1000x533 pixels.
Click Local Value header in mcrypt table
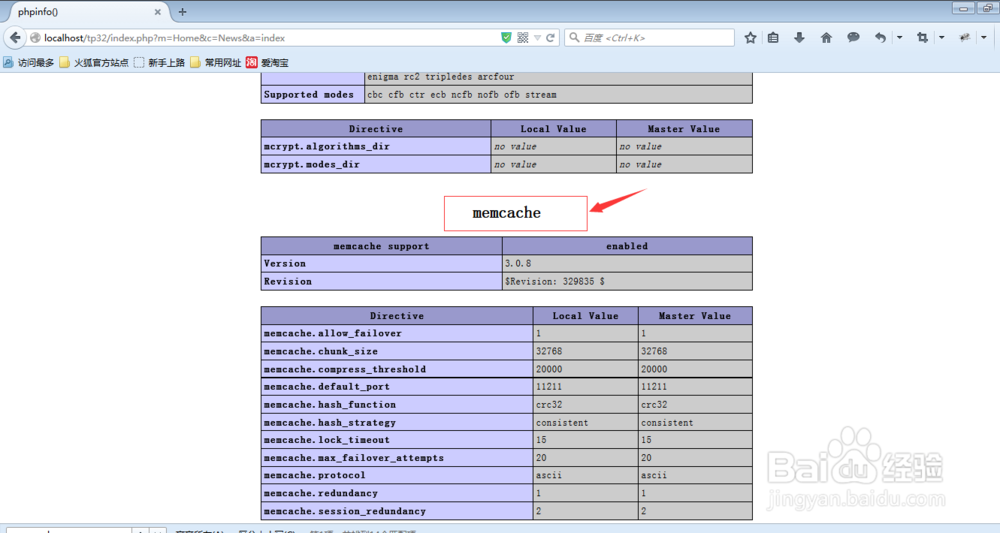coord(553,129)
